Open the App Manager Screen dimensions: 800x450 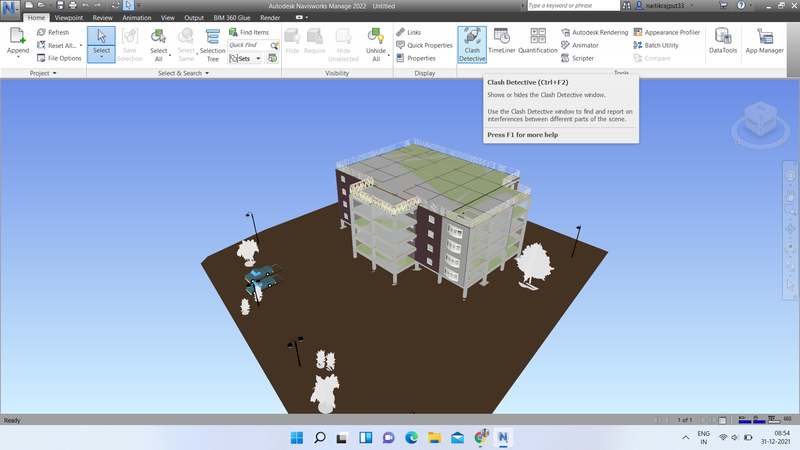coord(764,41)
